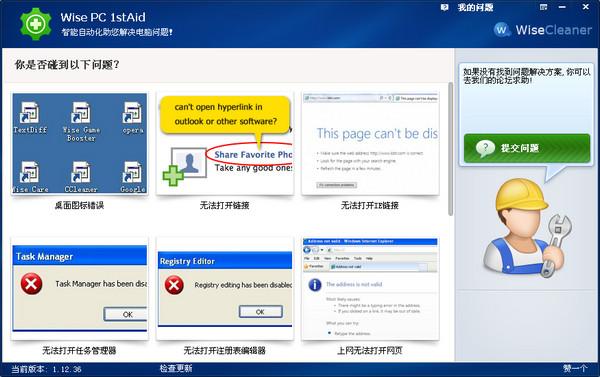The width and height of the screenshot is (600, 377).
Task: Select the 无法打开IE链接 thumbnail
Action: (x=370, y=143)
